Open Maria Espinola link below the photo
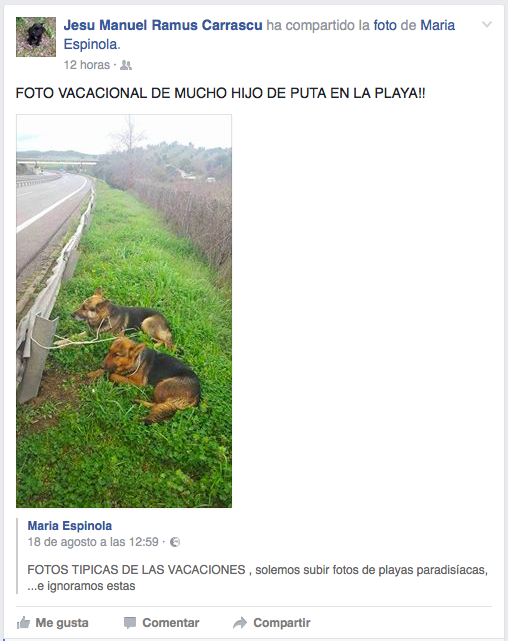 pos(70,526)
